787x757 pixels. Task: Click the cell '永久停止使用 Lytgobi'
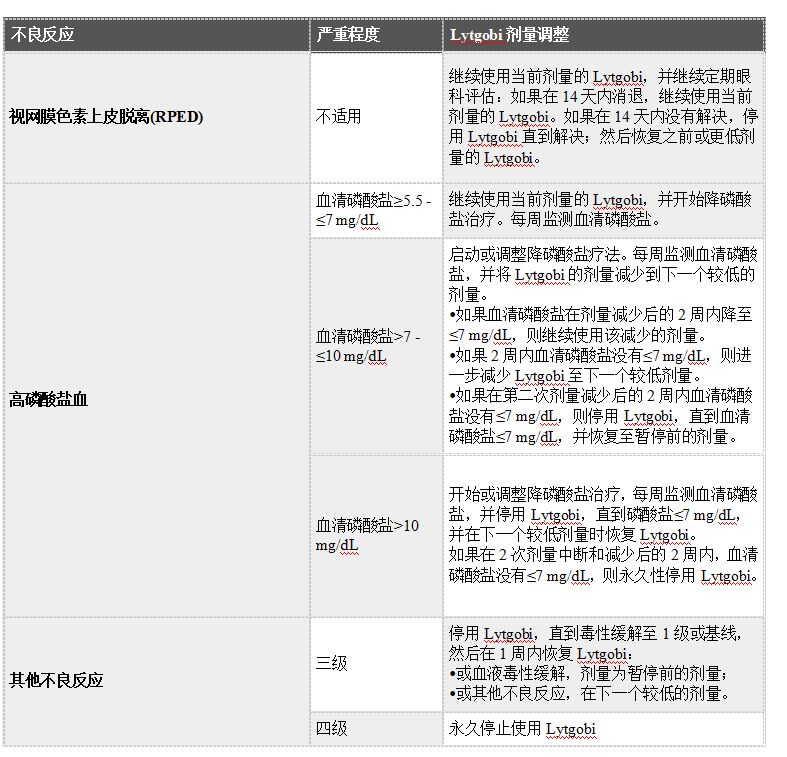pos(603,729)
